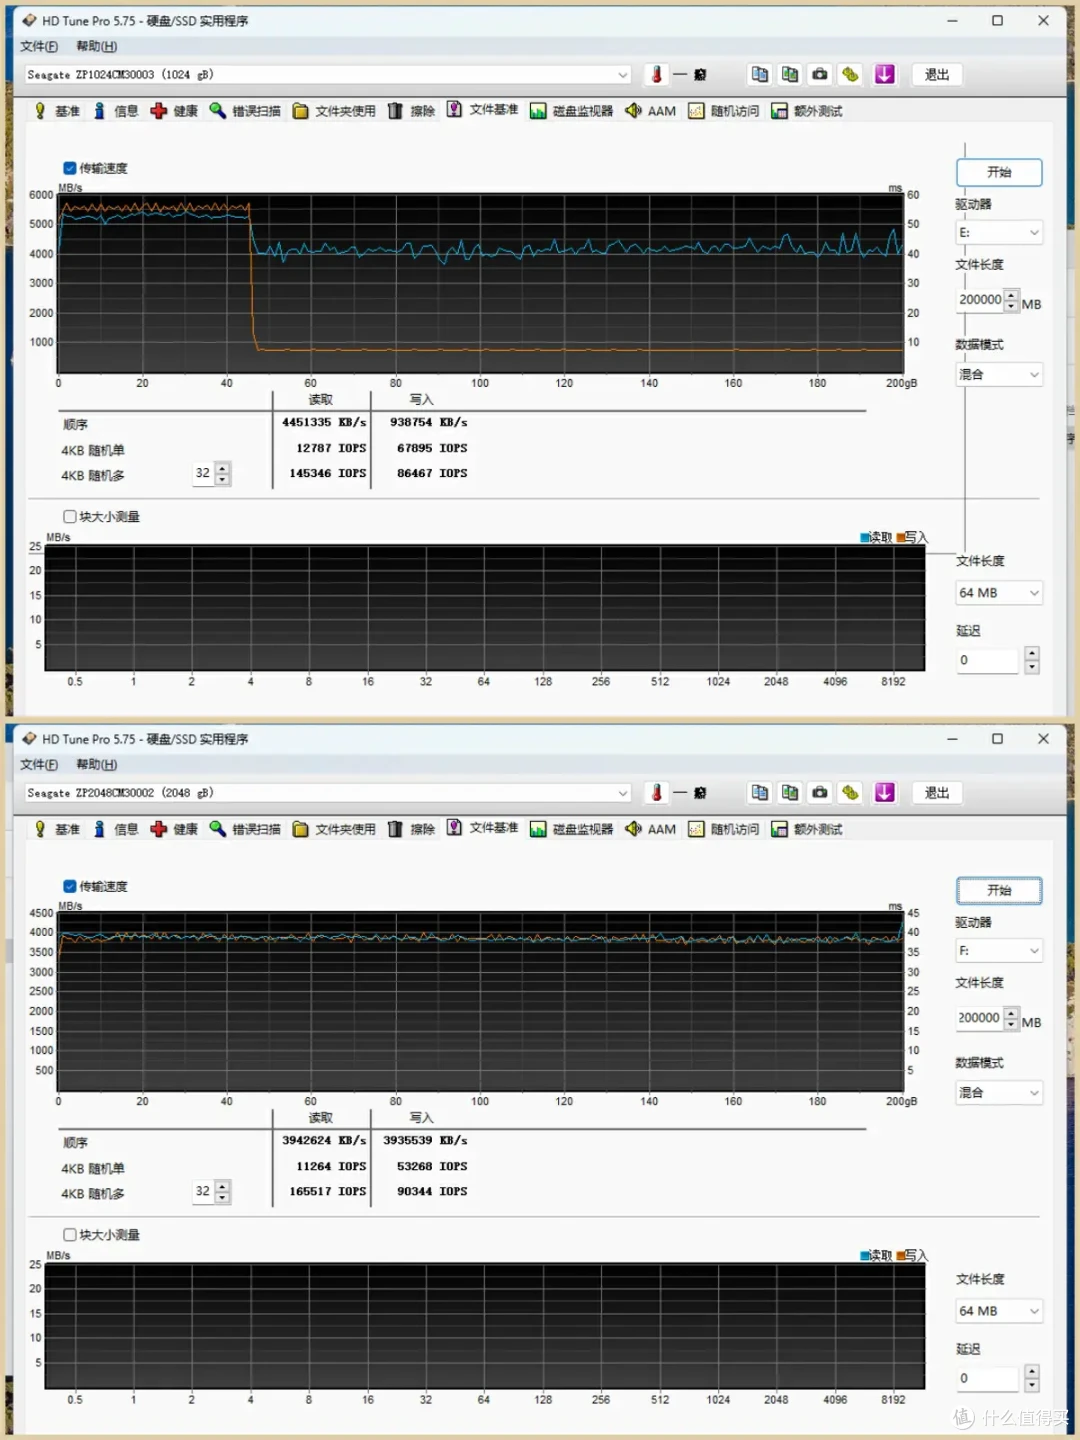Open 信息 tab in top 1024 GB window
Viewport: 1080px width, 1440px height.
click(x=116, y=111)
